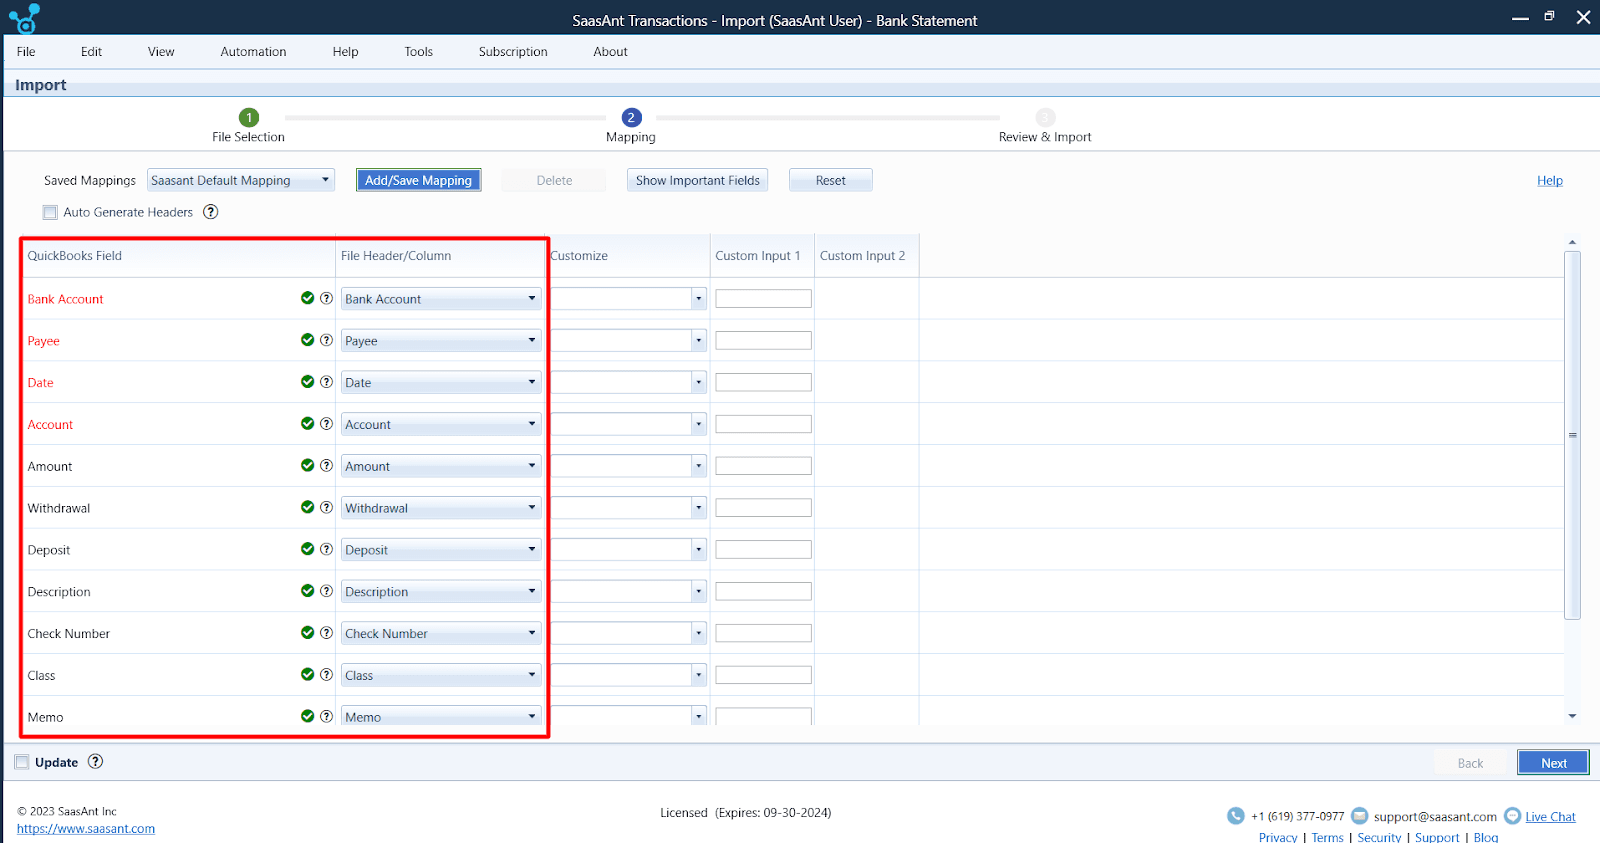Click the help icon next to Update
1600x843 pixels.
(95, 761)
